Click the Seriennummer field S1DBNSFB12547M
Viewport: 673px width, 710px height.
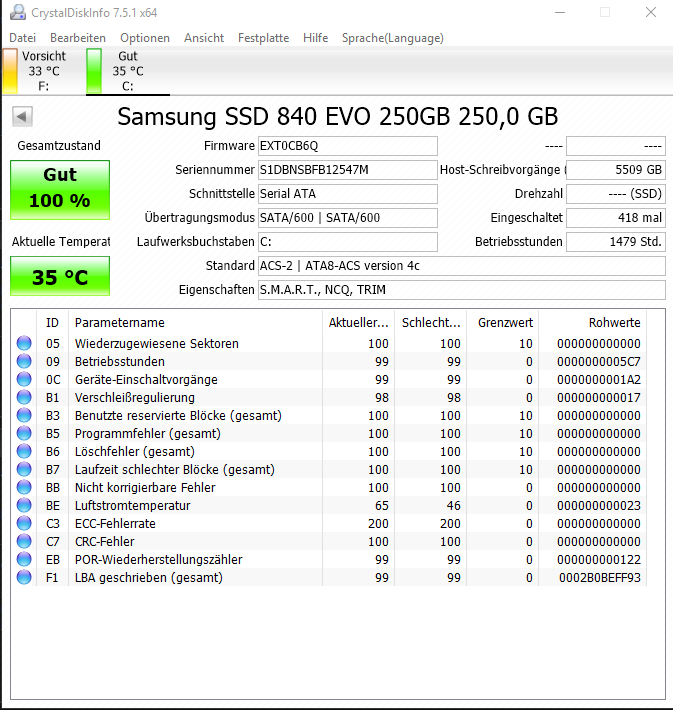[x=348, y=170]
